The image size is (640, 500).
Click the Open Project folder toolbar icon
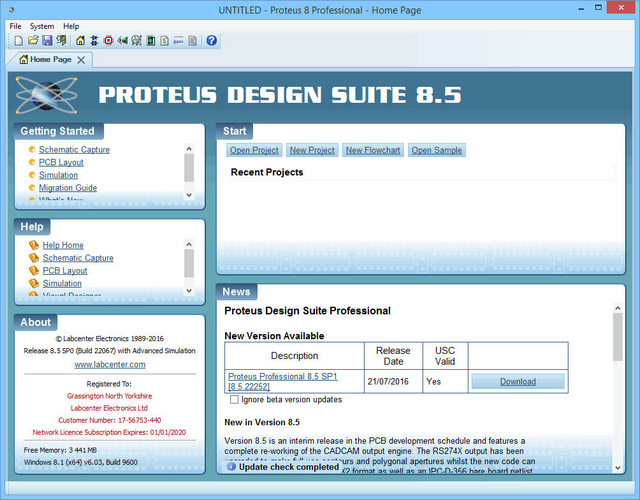(x=33, y=40)
